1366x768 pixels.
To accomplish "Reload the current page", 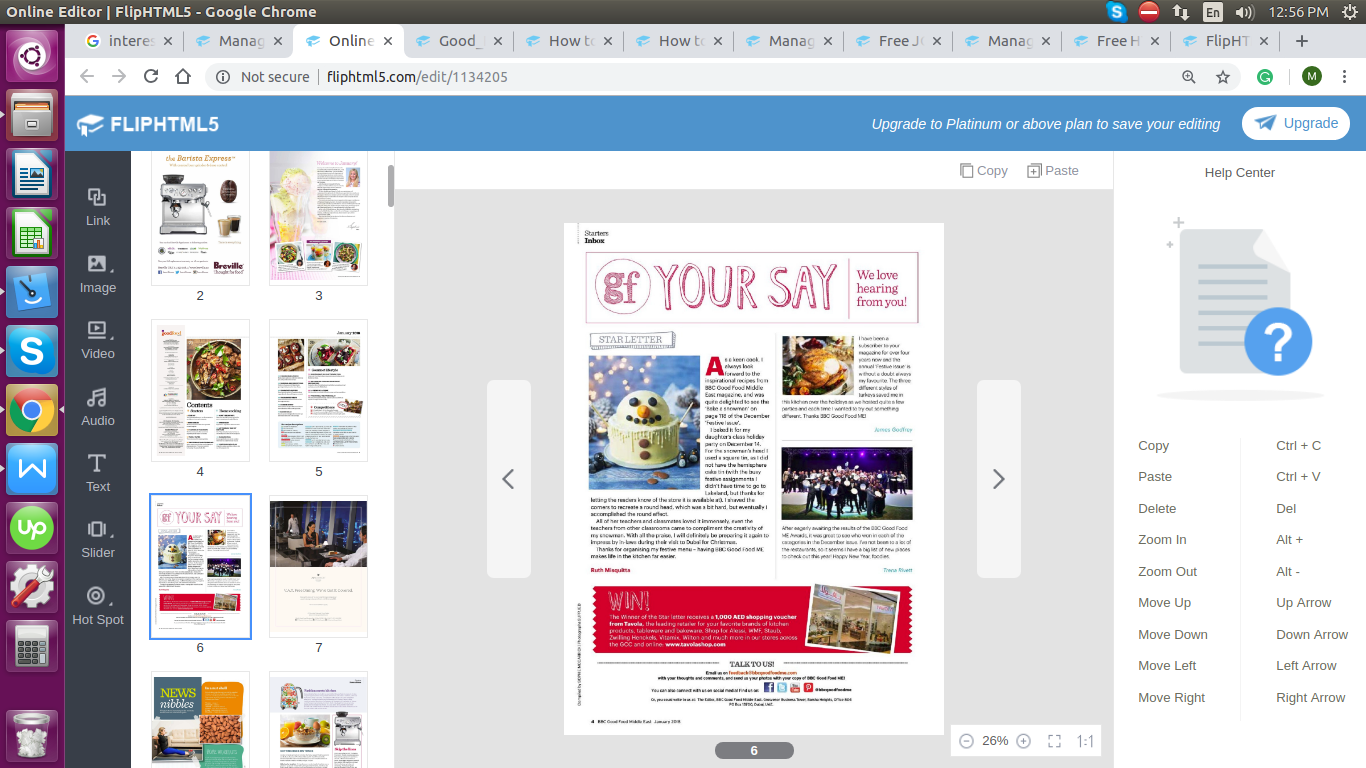I will (151, 75).
